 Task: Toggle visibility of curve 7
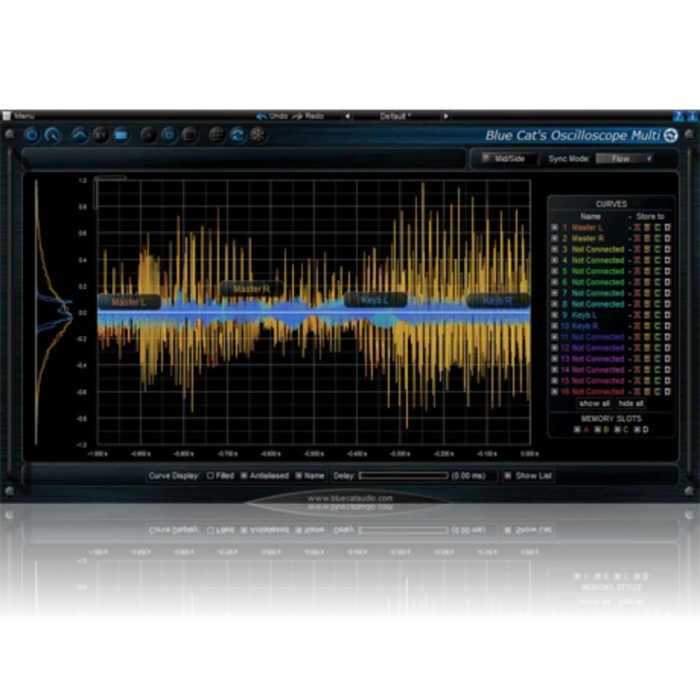tap(554, 293)
